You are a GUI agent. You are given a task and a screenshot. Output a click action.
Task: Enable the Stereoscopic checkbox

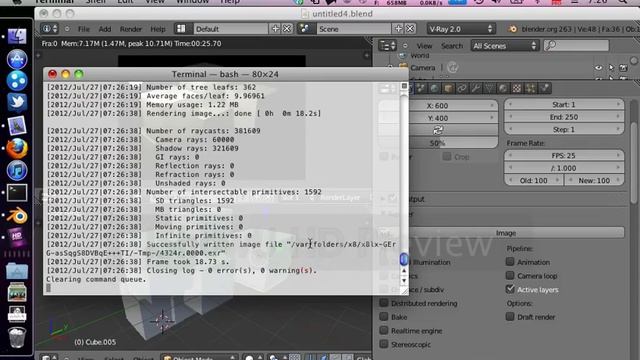click(384, 344)
